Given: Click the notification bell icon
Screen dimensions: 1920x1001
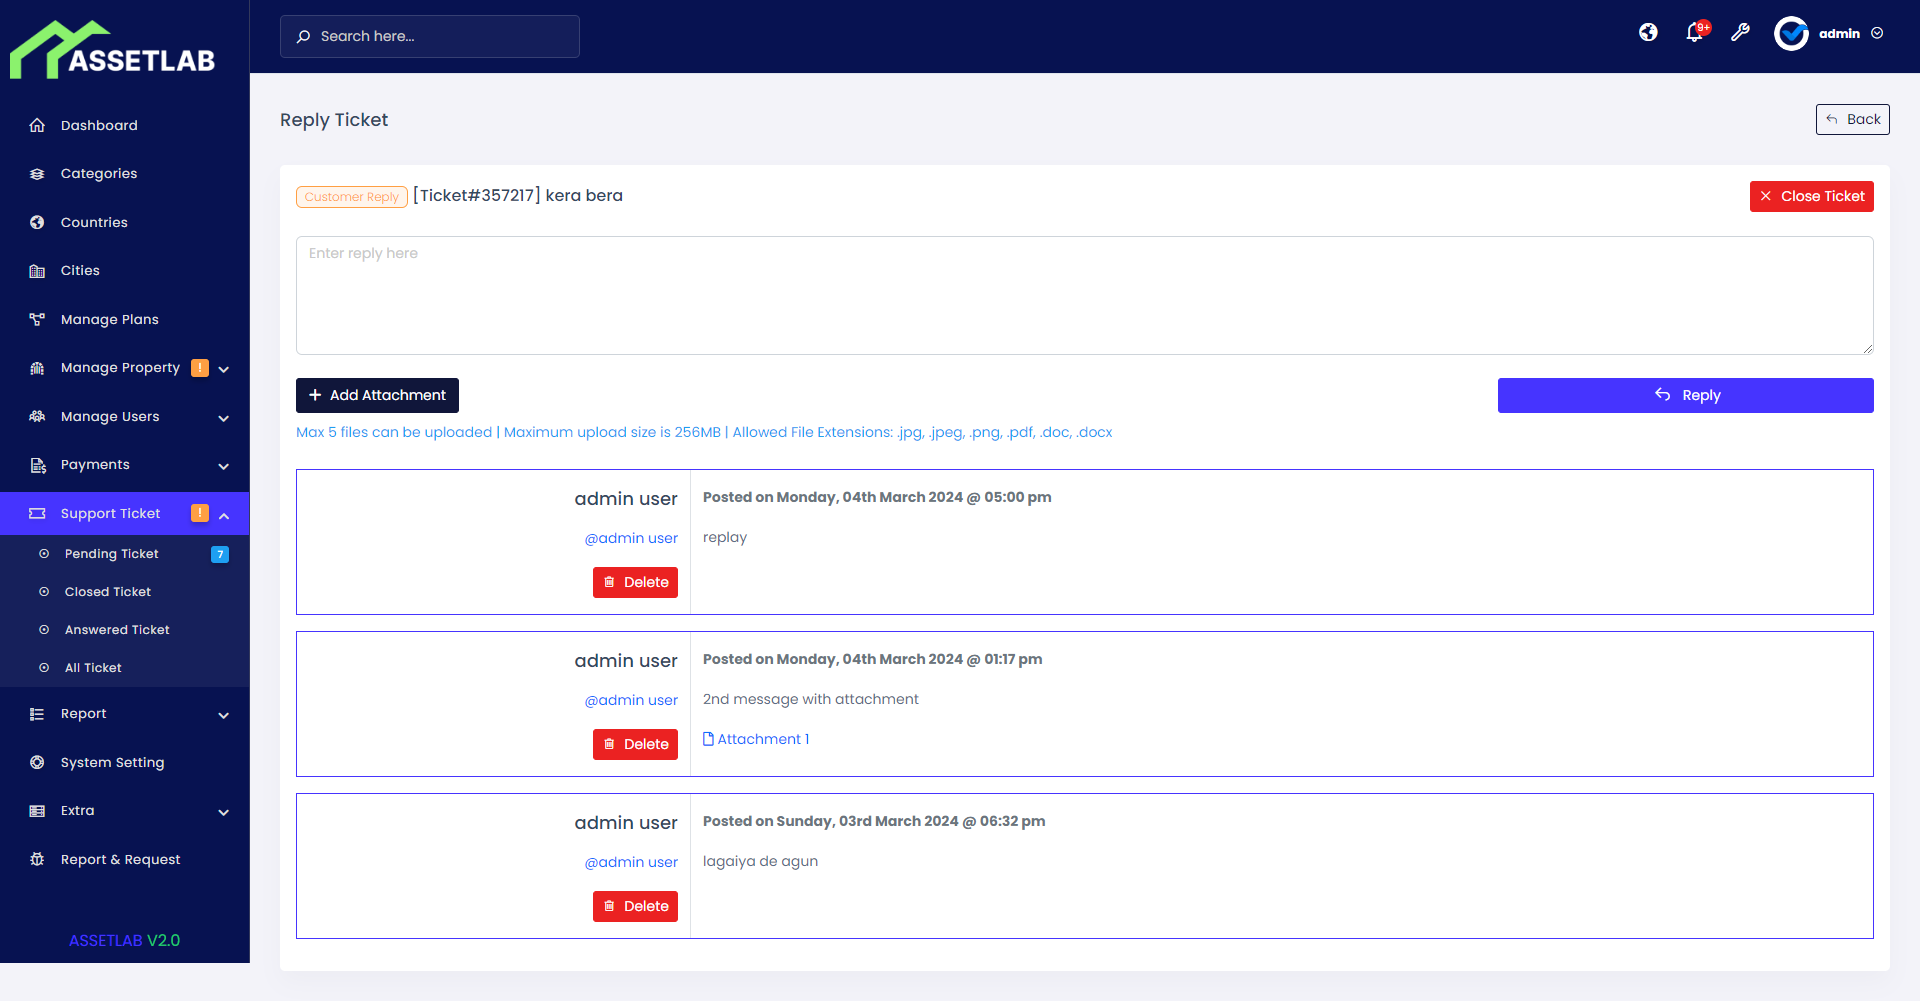Looking at the screenshot, I should [x=1694, y=32].
